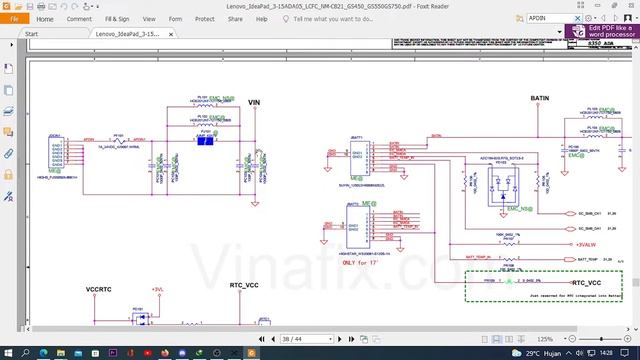Go to the next page arrow
This screenshot has width=640, height=360.
[340, 339]
